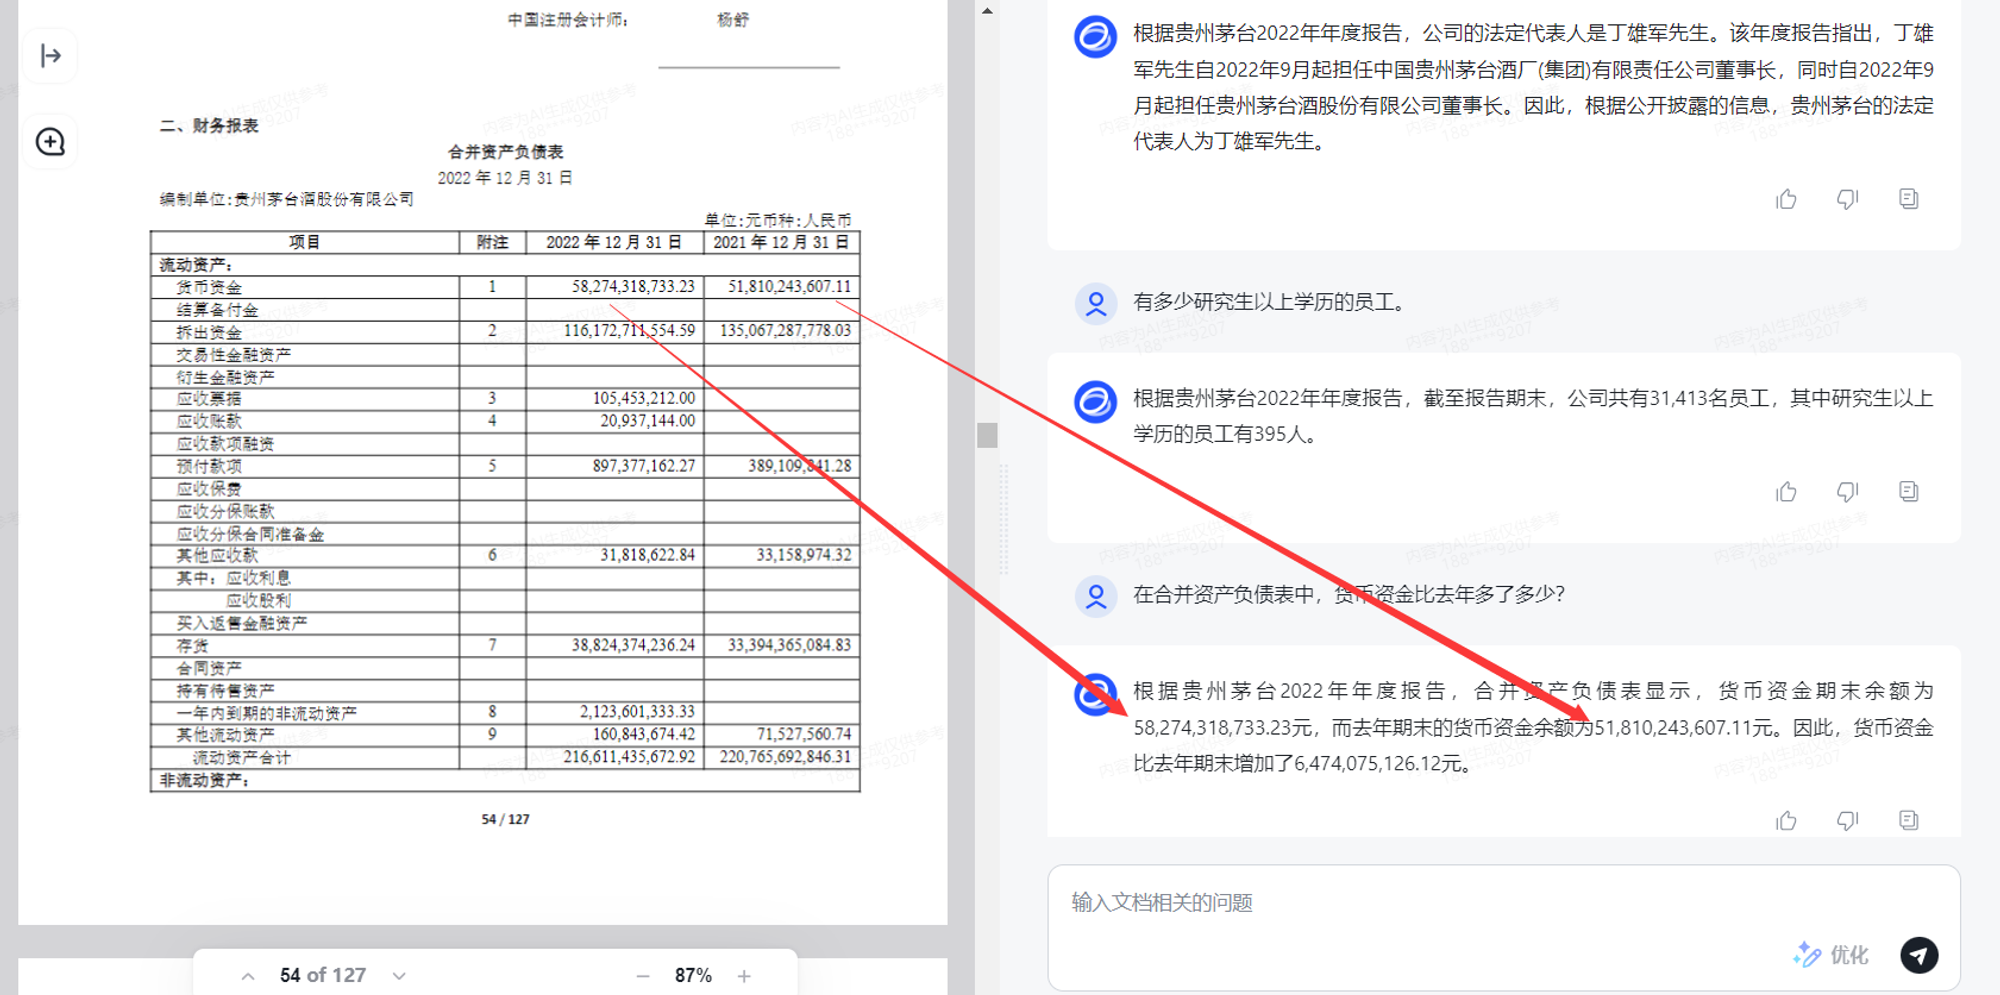
Task: Click cell 51,810,243,607.11
Action: pos(789,287)
